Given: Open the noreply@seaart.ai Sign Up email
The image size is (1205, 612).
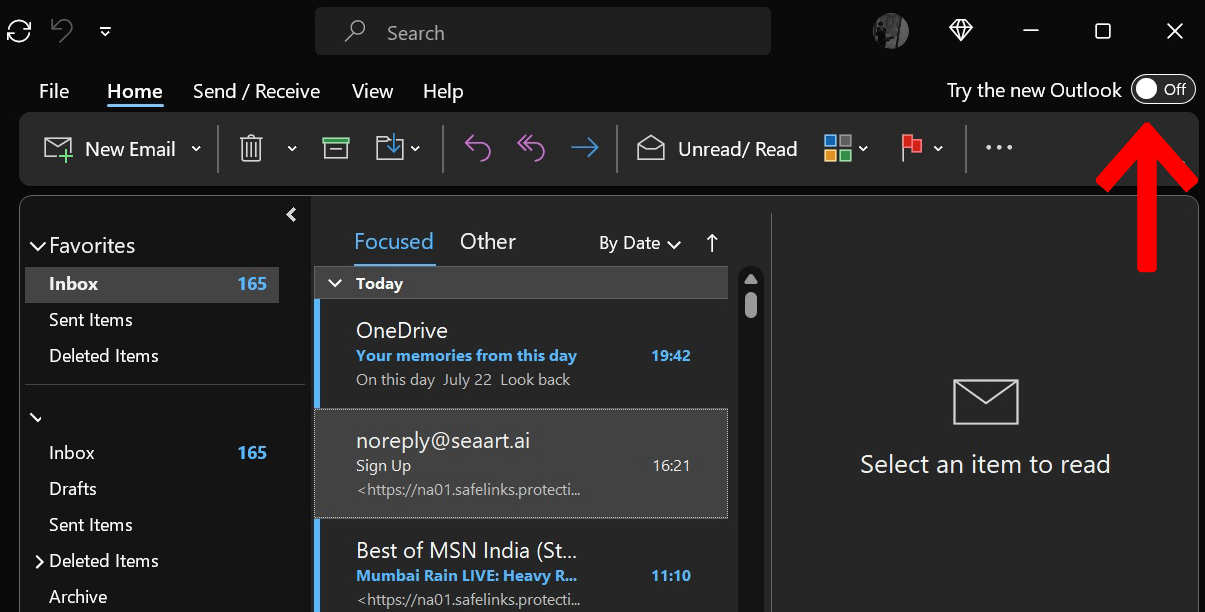Looking at the screenshot, I should [x=521, y=464].
